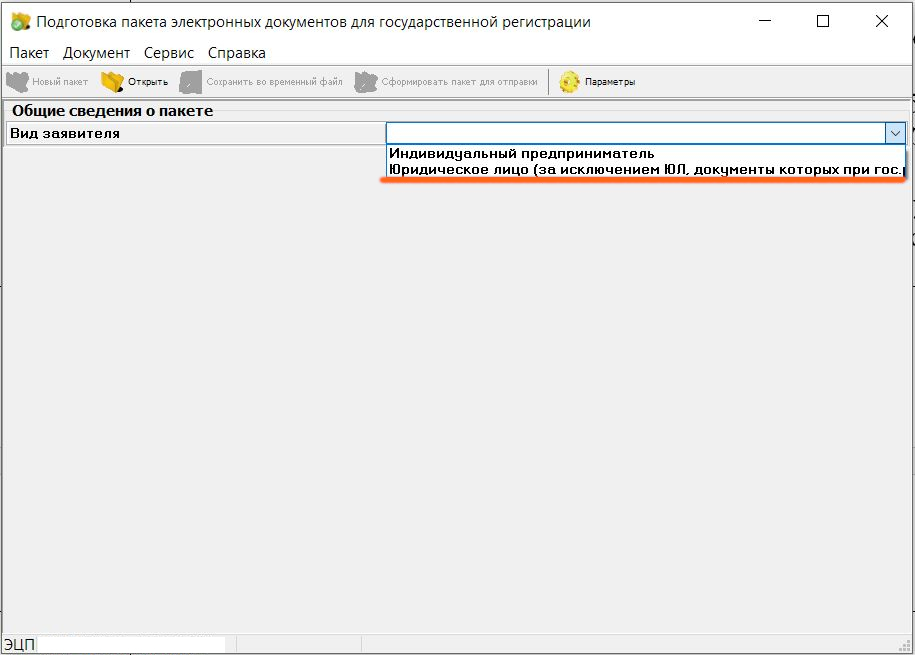Click Сформировать пакет для отправки icon
Viewport: 915px width, 655px height.
point(366,82)
